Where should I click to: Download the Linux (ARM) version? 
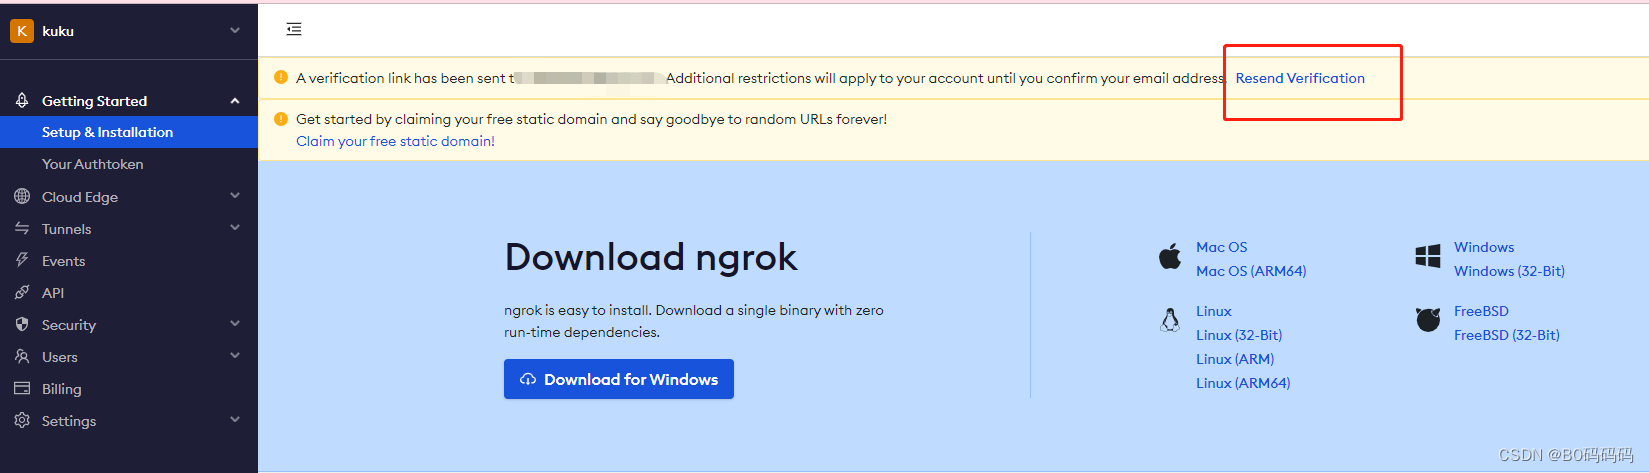click(1235, 359)
